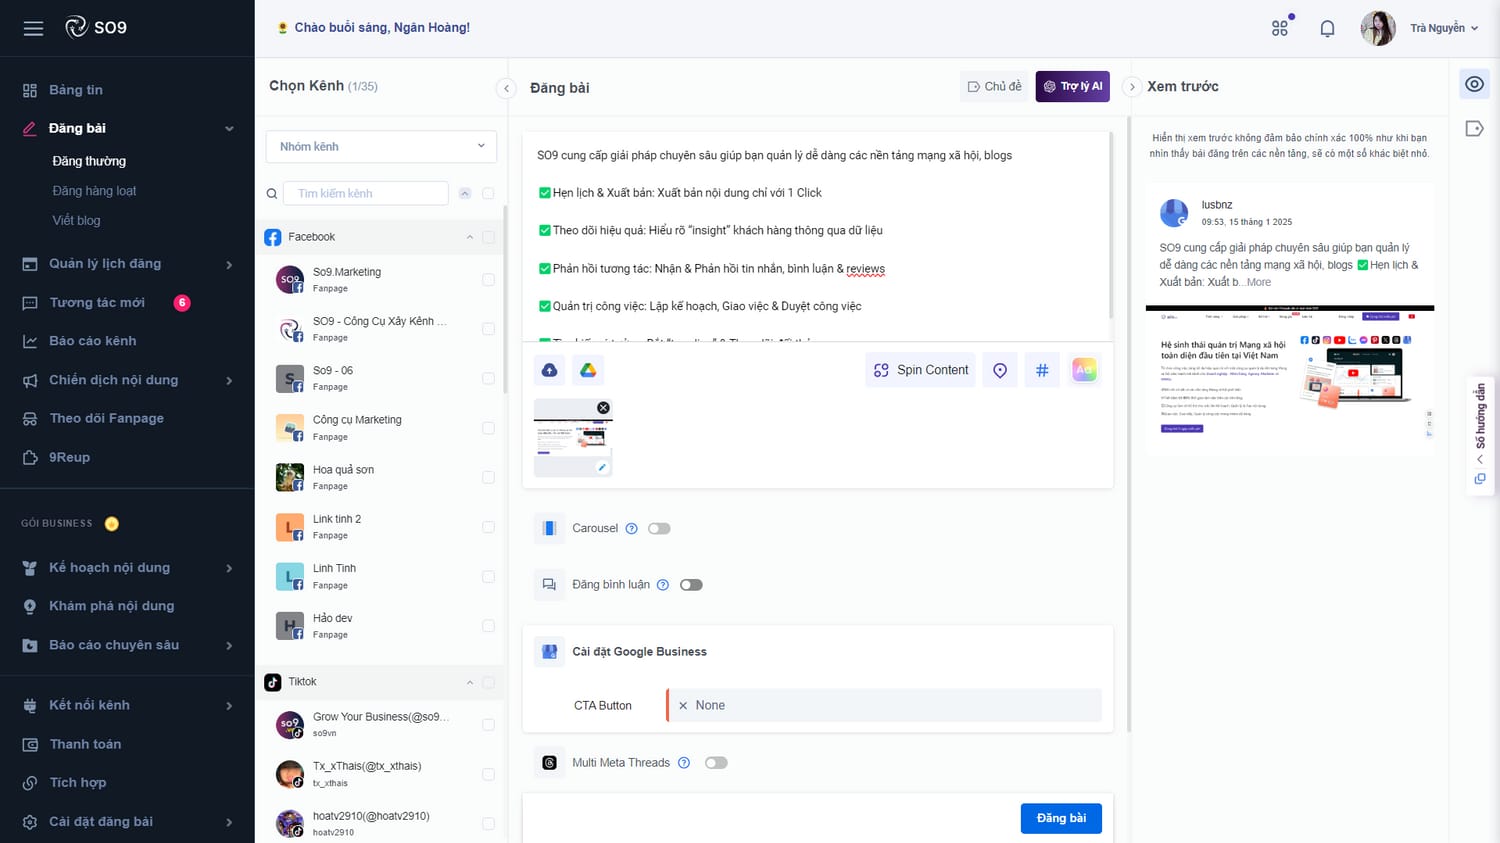The image size is (1500, 843).
Task: Open Báo cáo kênh
Action: click(93, 341)
